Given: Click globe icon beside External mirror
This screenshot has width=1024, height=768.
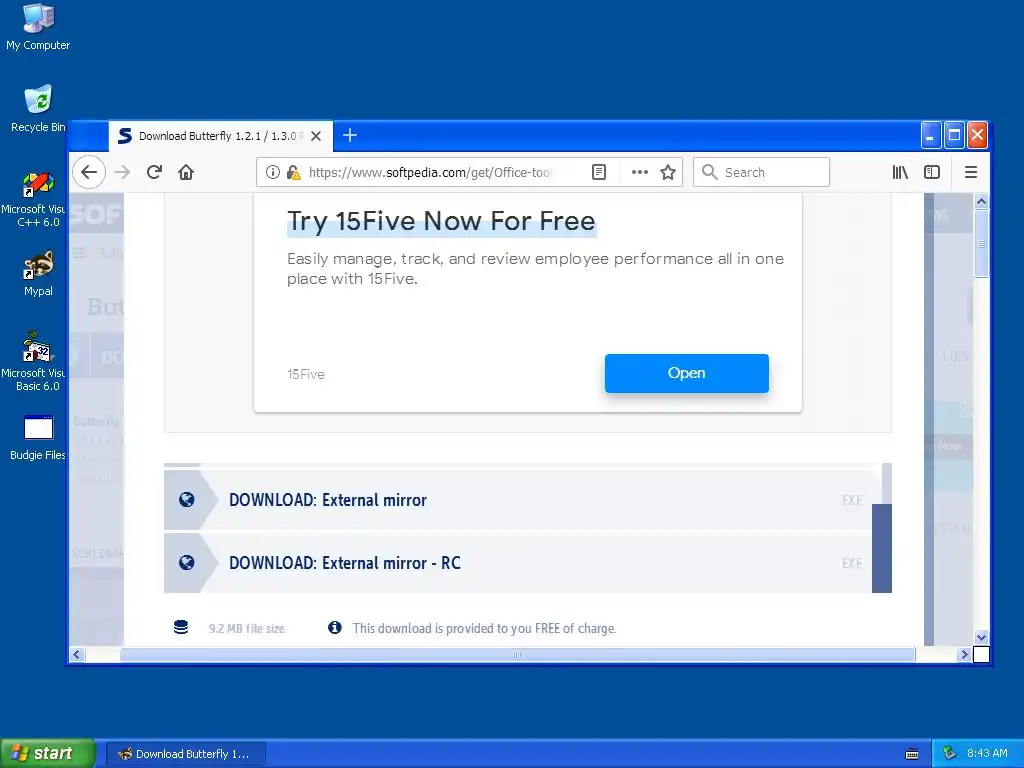Looking at the screenshot, I should [187, 500].
